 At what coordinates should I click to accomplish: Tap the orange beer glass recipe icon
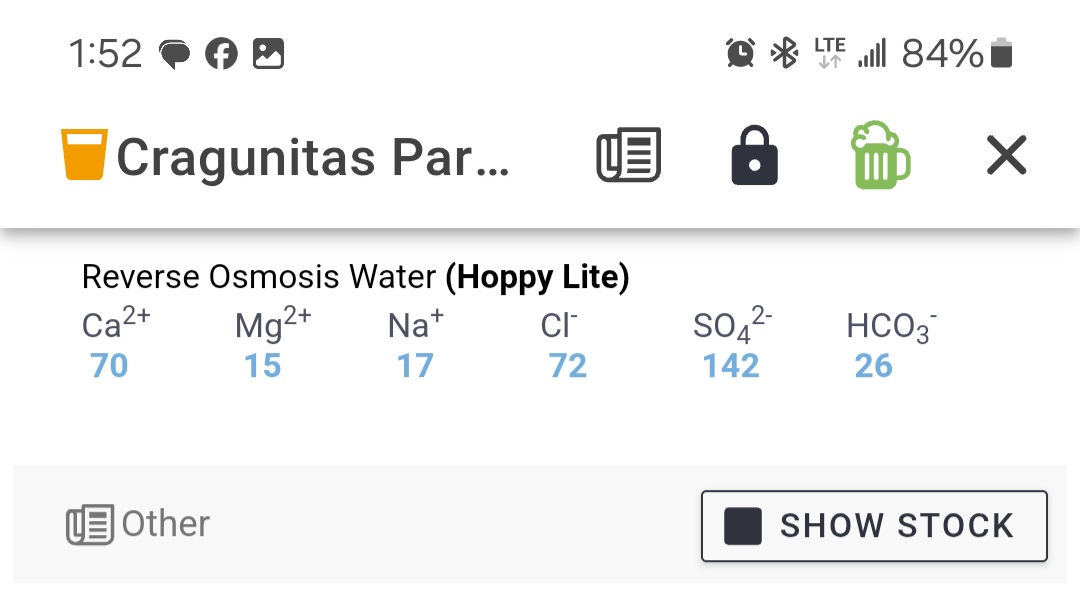(x=84, y=154)
